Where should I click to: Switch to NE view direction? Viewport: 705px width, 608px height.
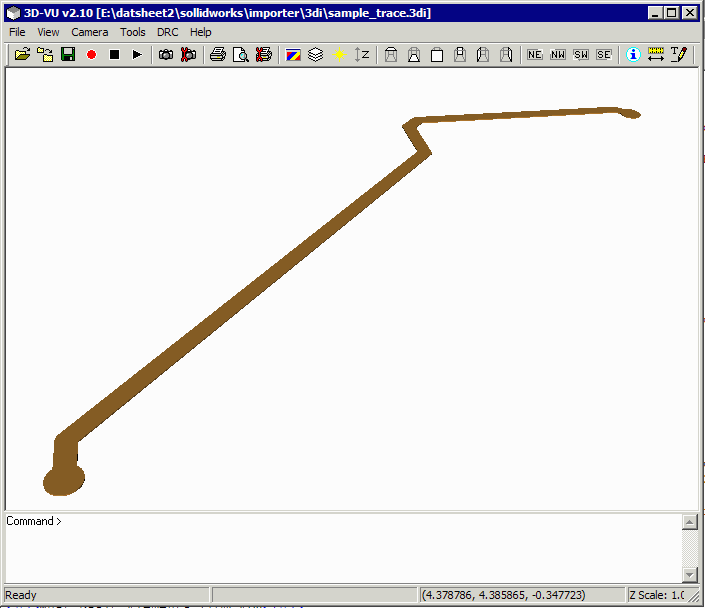tap(535, 54)
